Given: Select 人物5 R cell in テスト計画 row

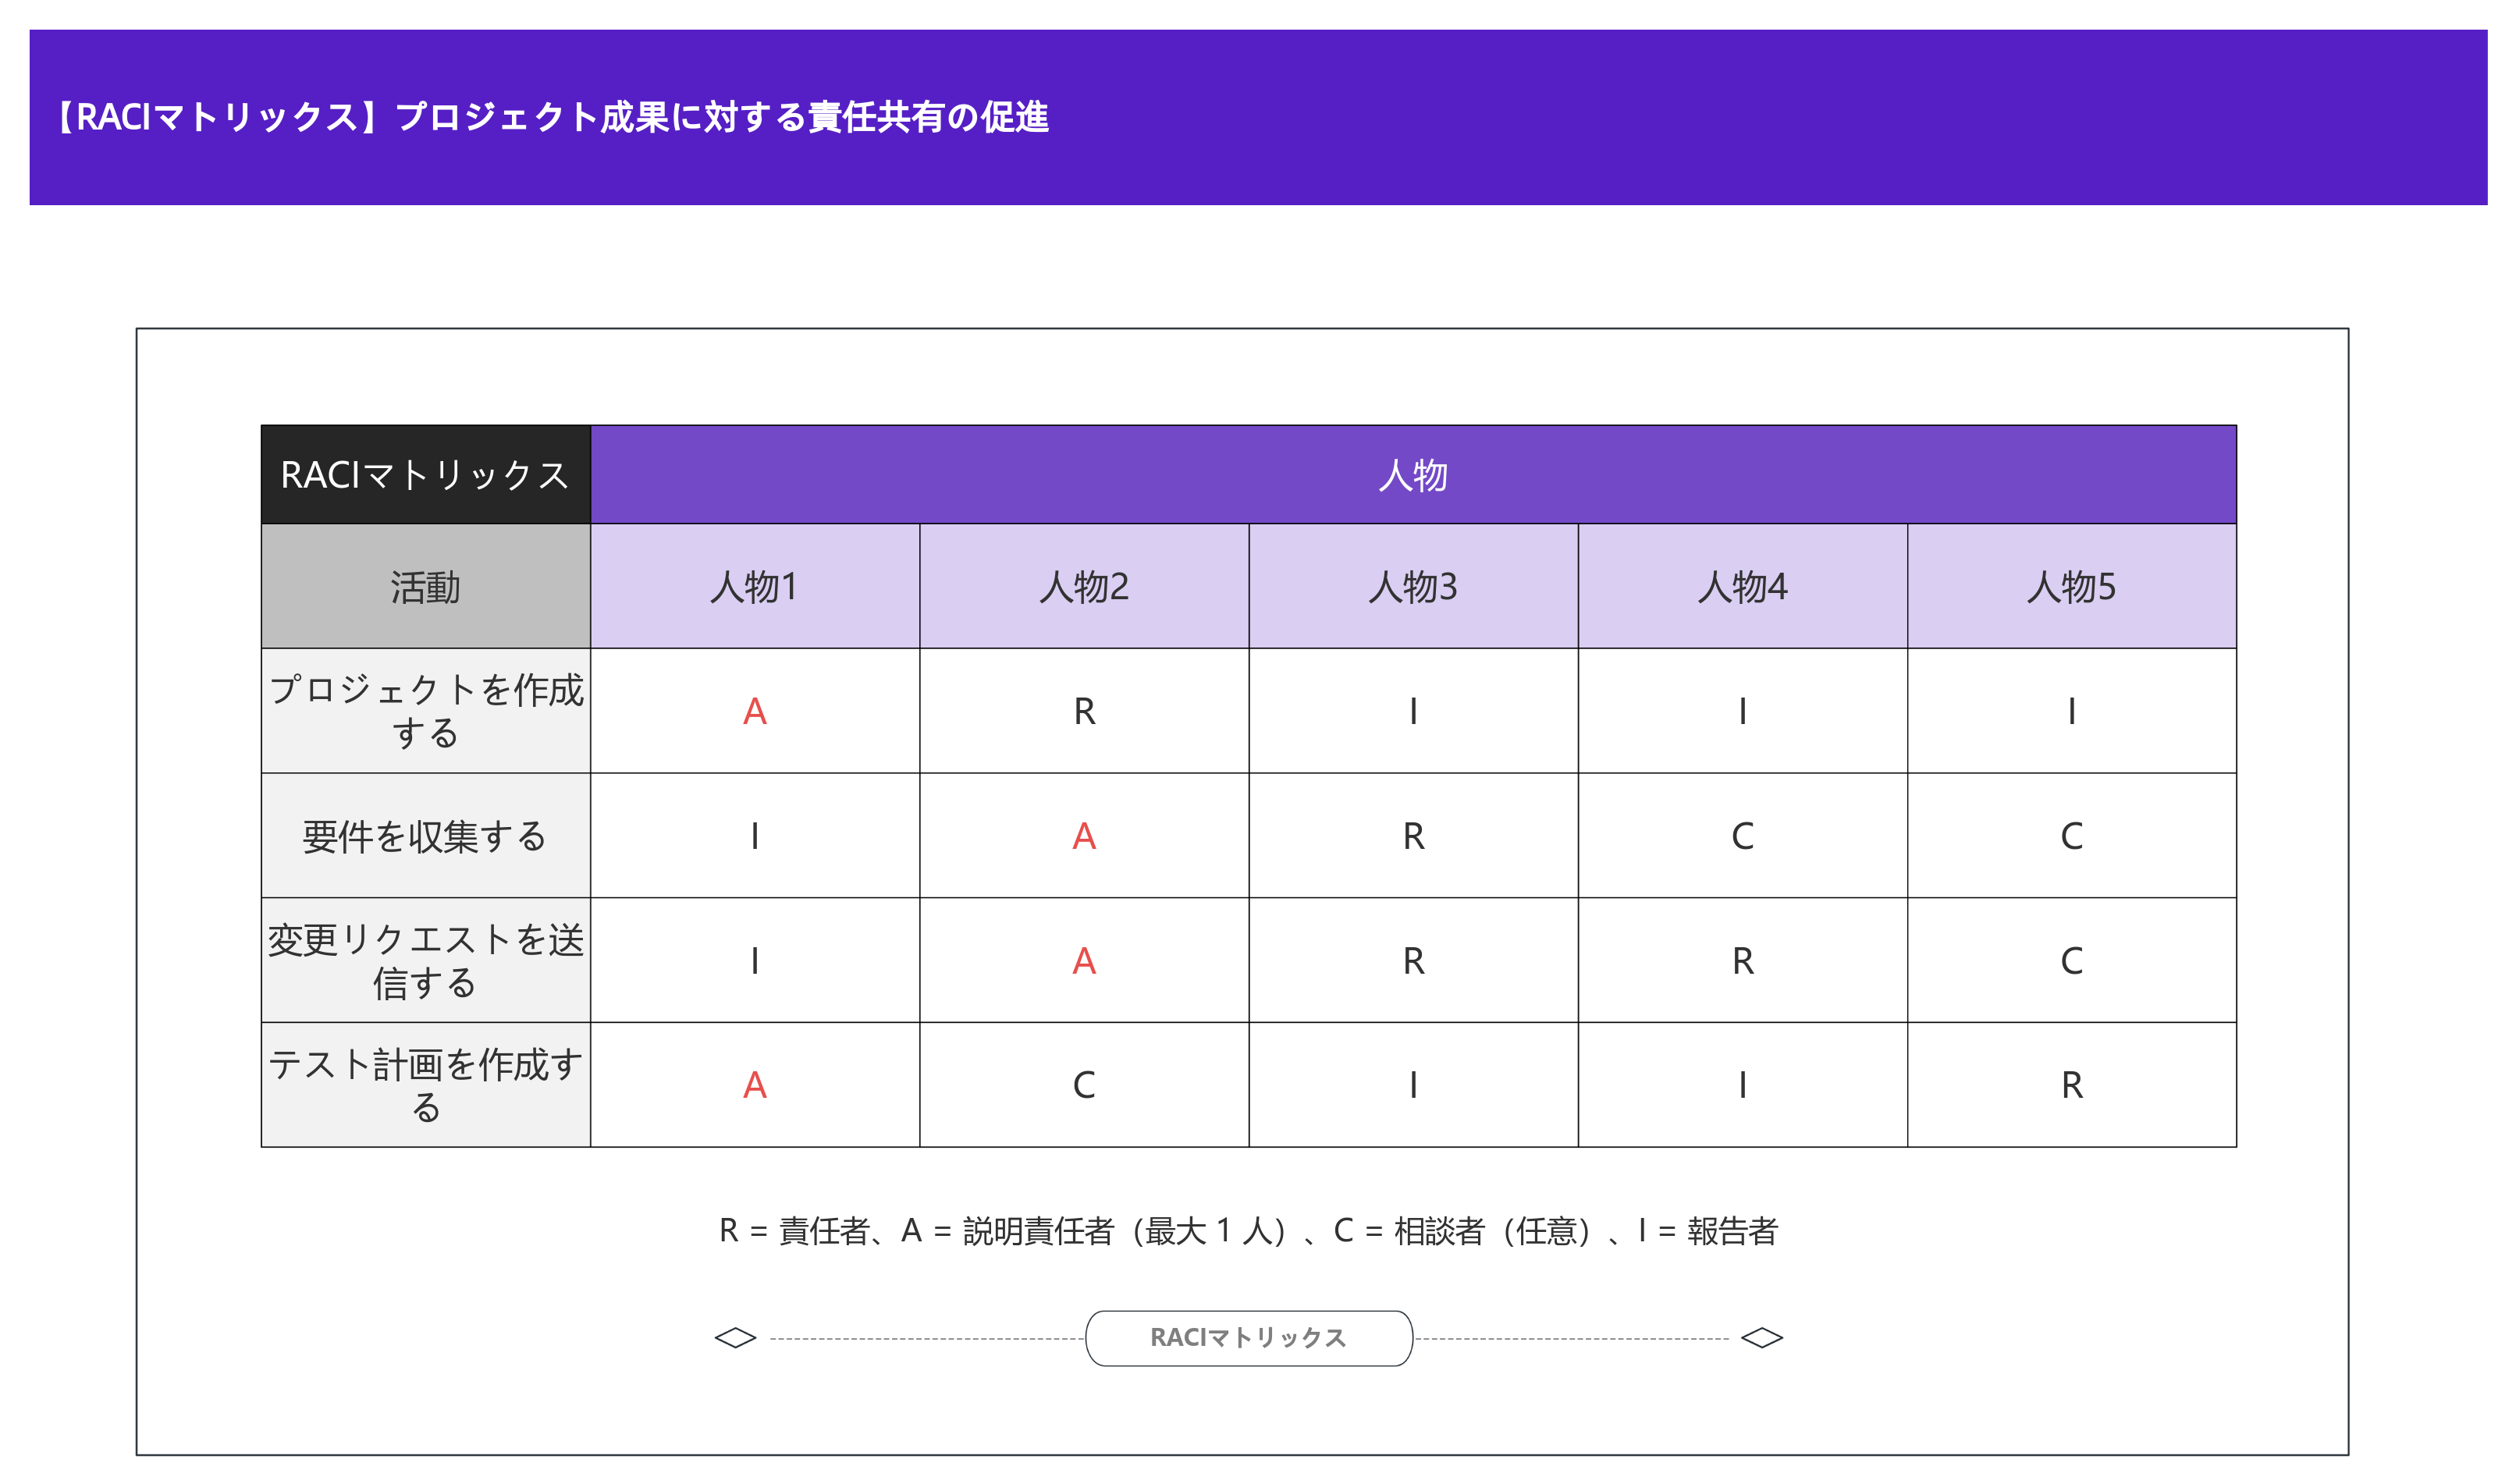Looking at the screenshot, I should 2072,1085.
